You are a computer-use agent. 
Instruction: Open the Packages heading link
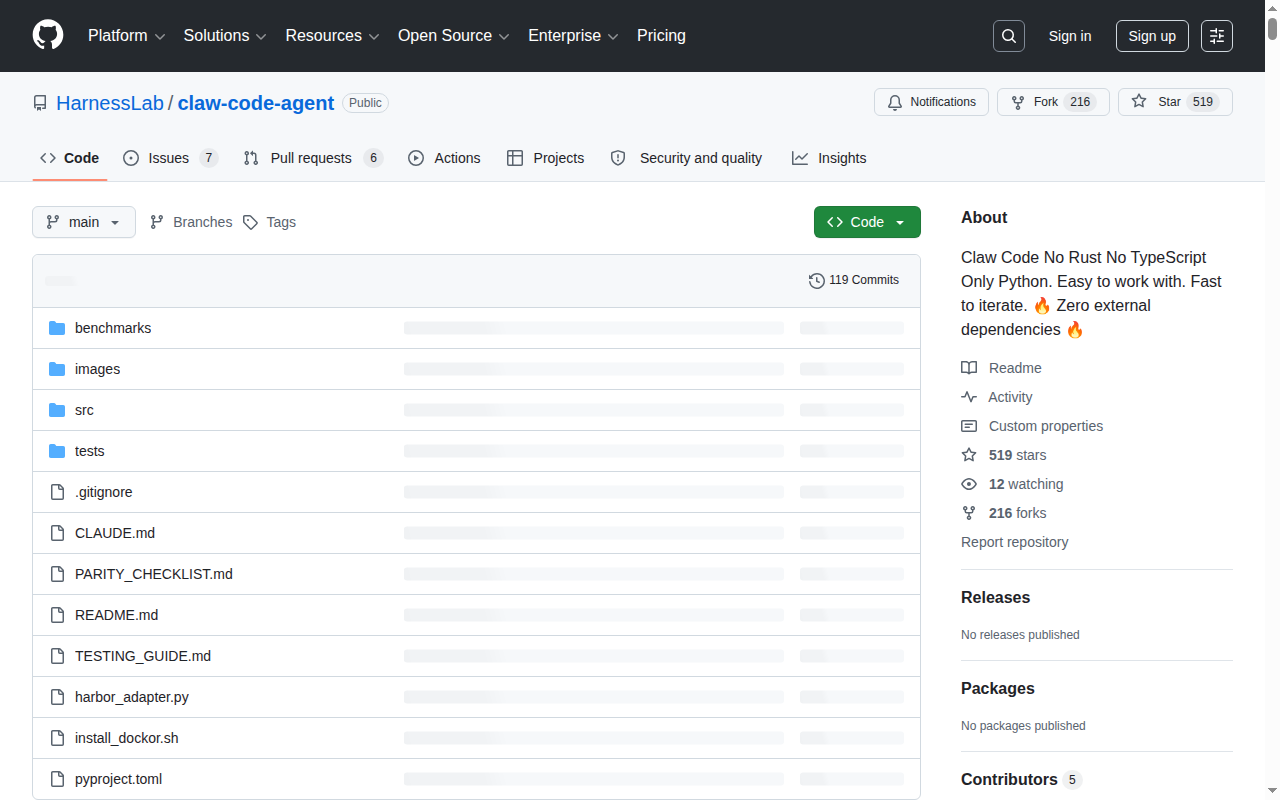tap(998, 688)
